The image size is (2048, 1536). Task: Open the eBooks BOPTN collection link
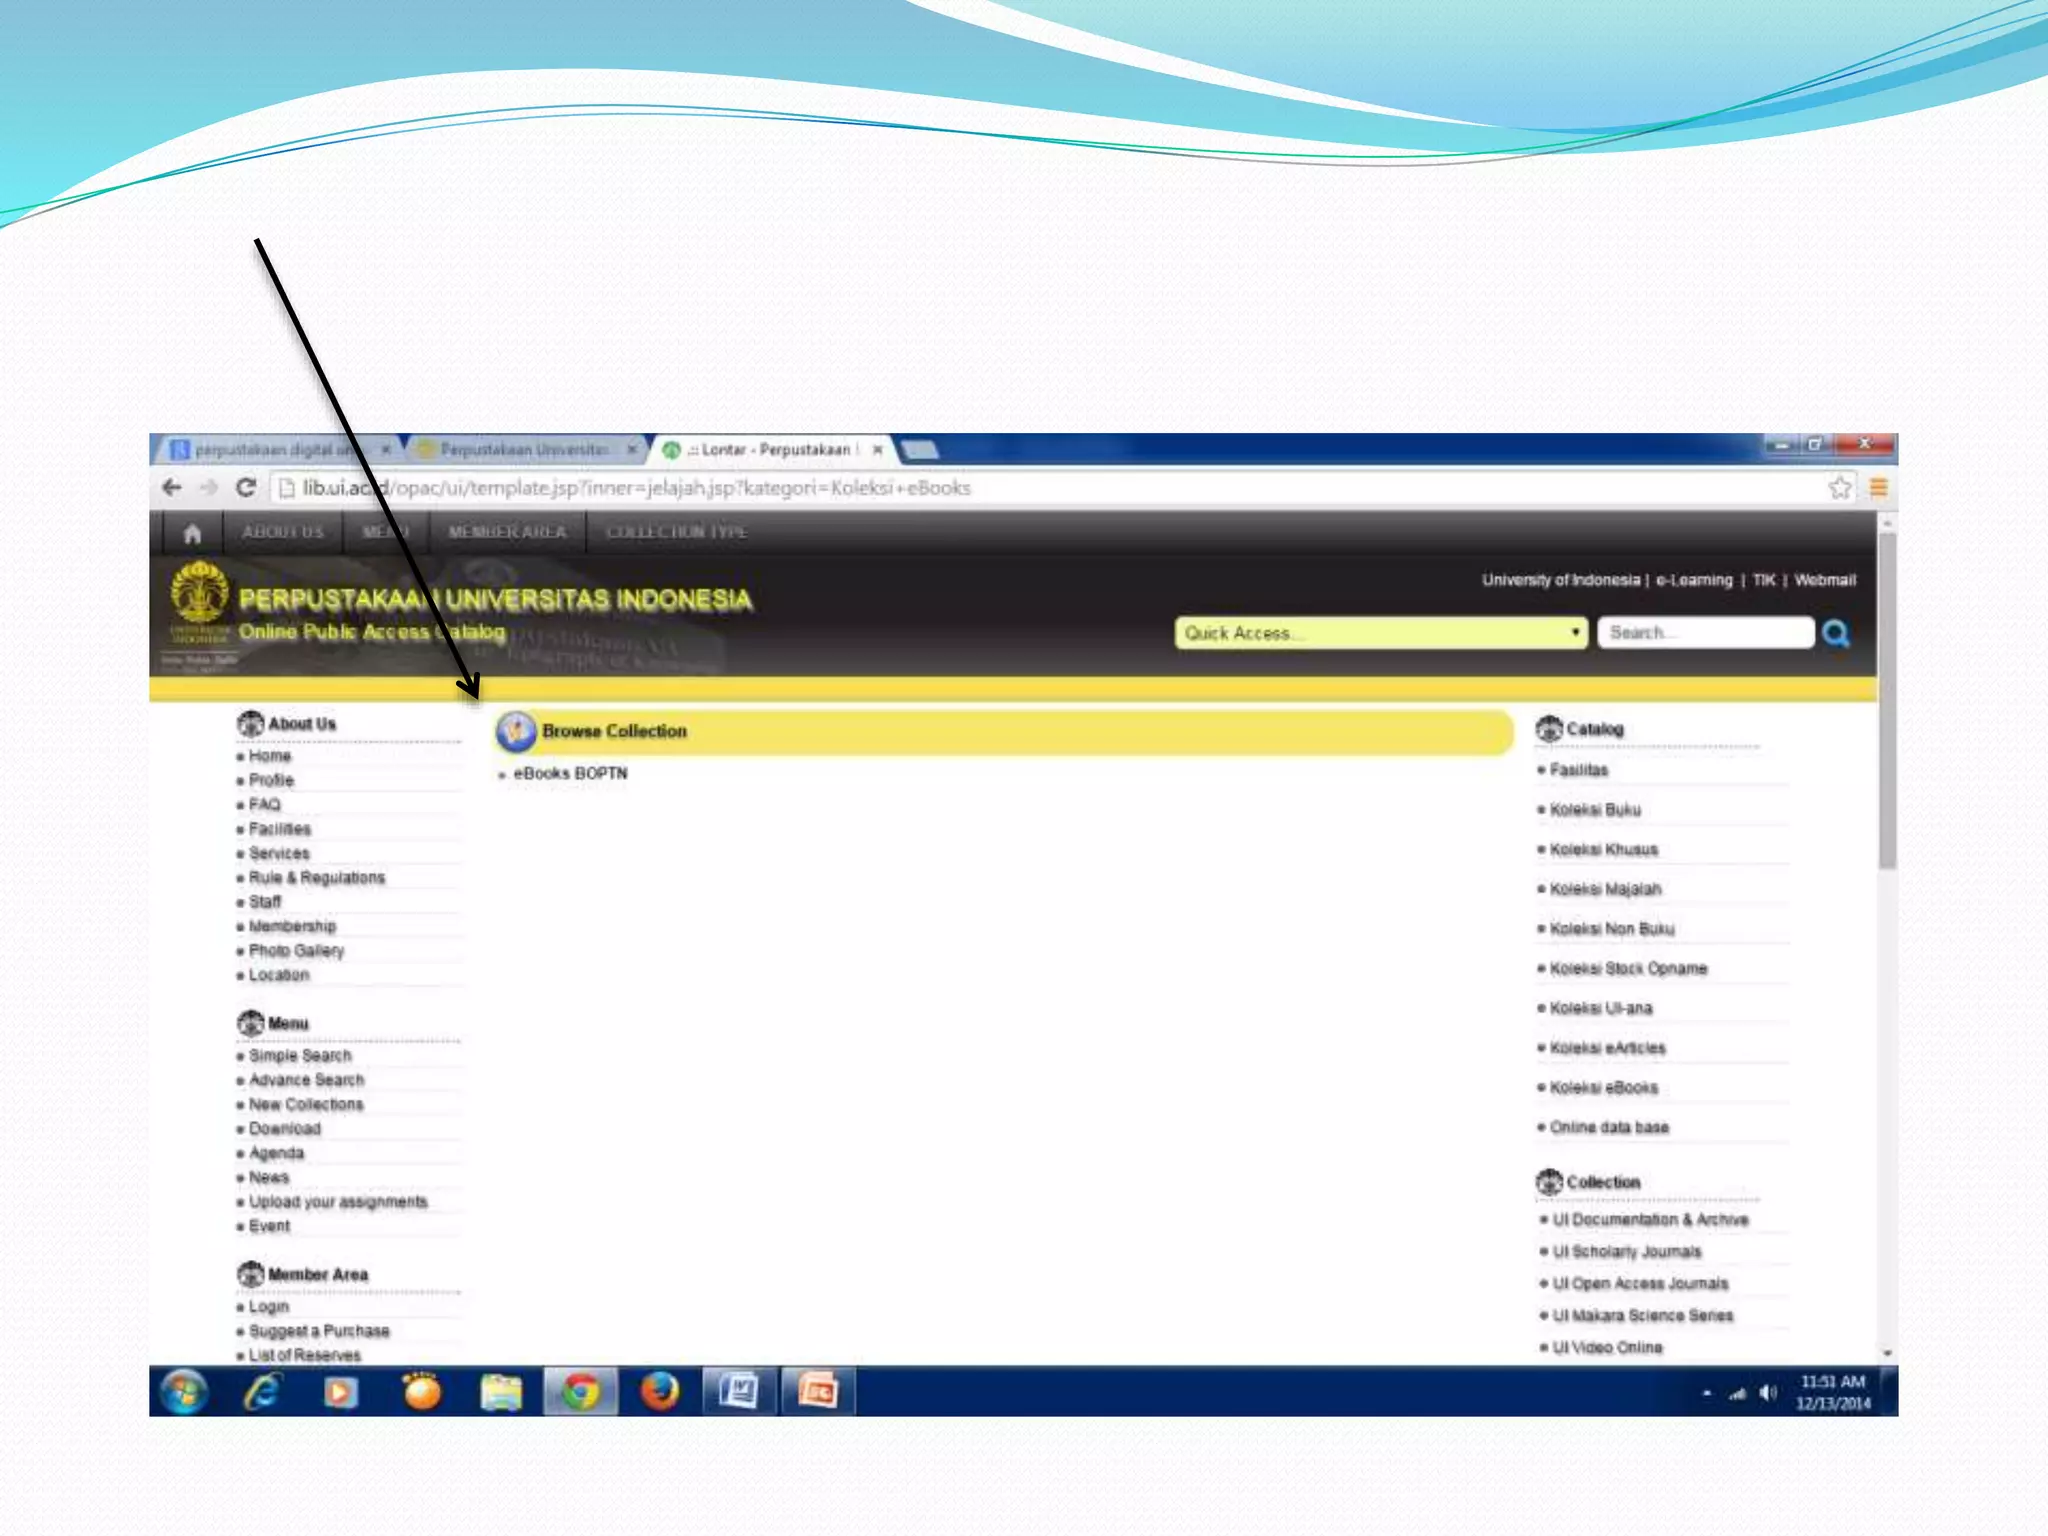(570, 774)
